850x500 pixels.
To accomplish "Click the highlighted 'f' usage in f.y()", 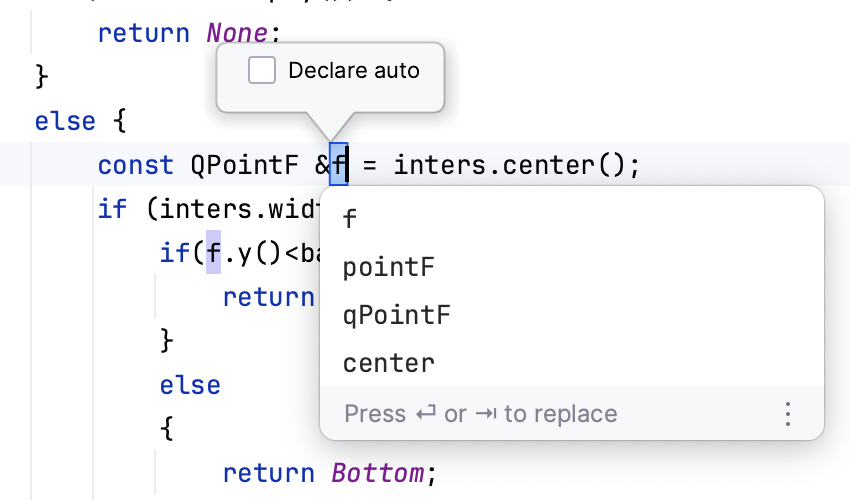I will pos(213,251).
